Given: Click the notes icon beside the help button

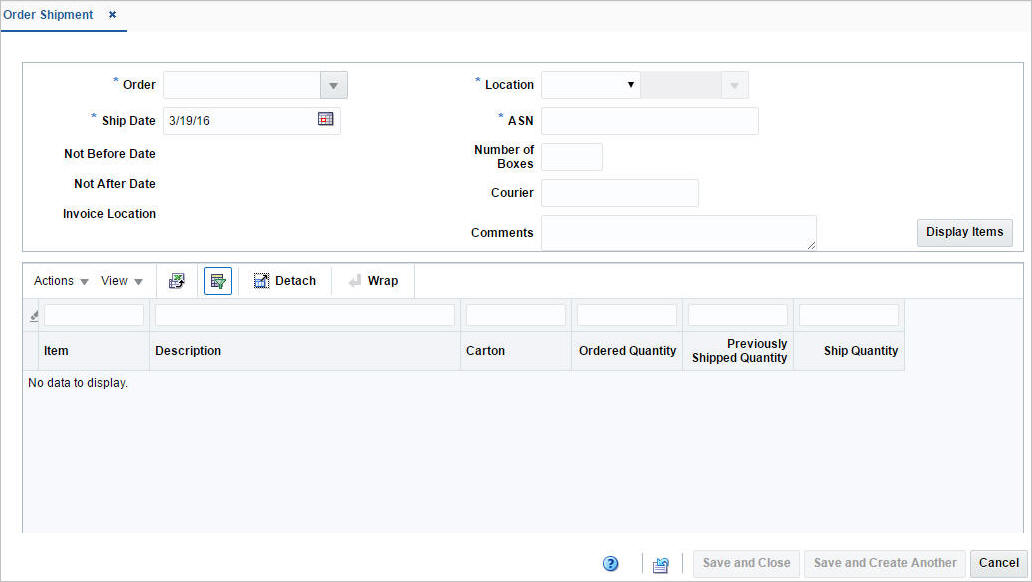Looking at the screenshot, I should click(660, 563).
